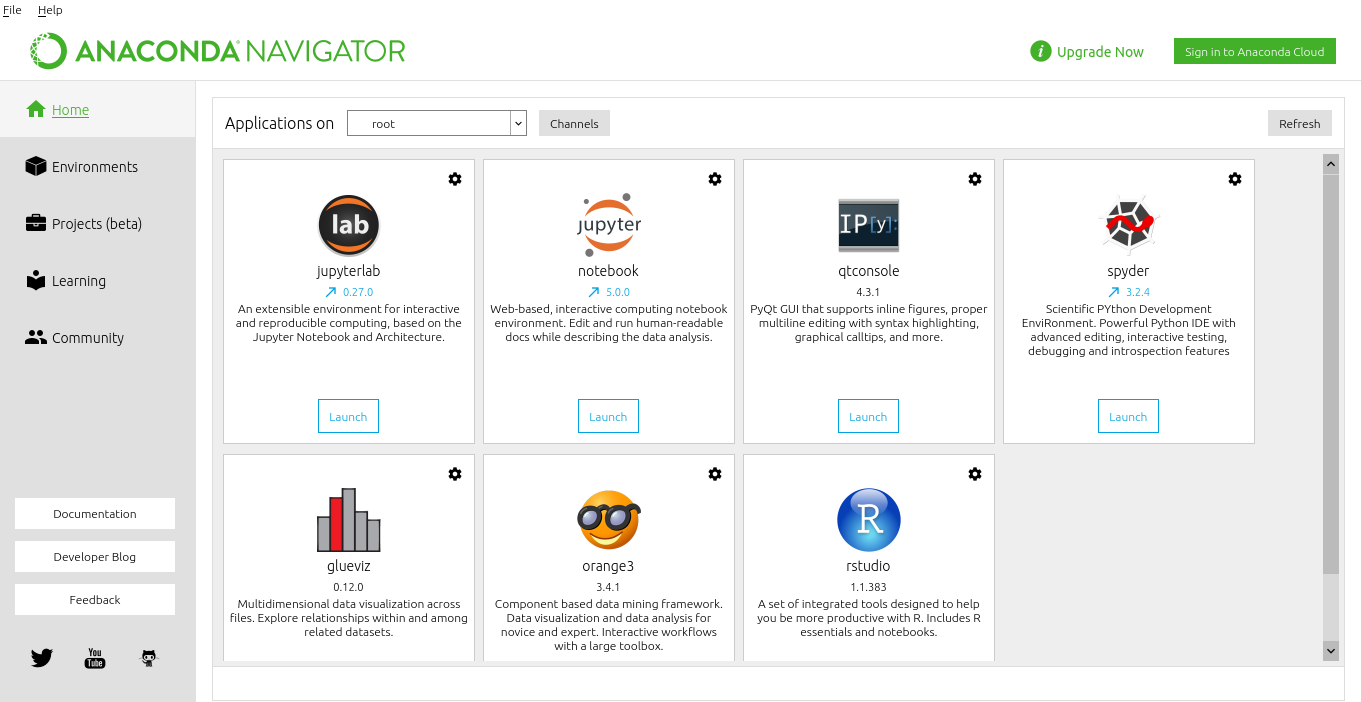Click the rstudio blue R icon

(868, 520)
